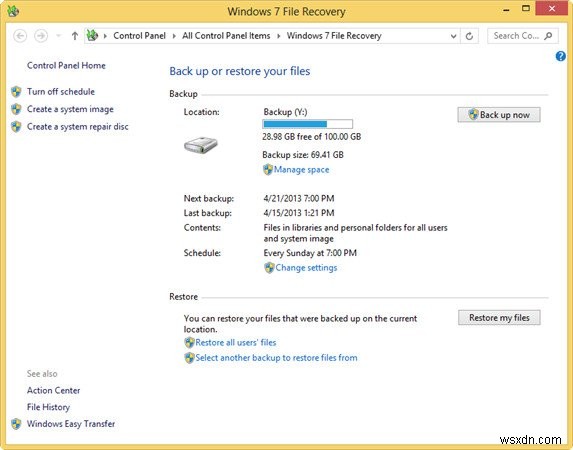The height and width of the screenshot is (450, 573).
Task: Click the shield icon on Back up now
Action: point(473,114)
